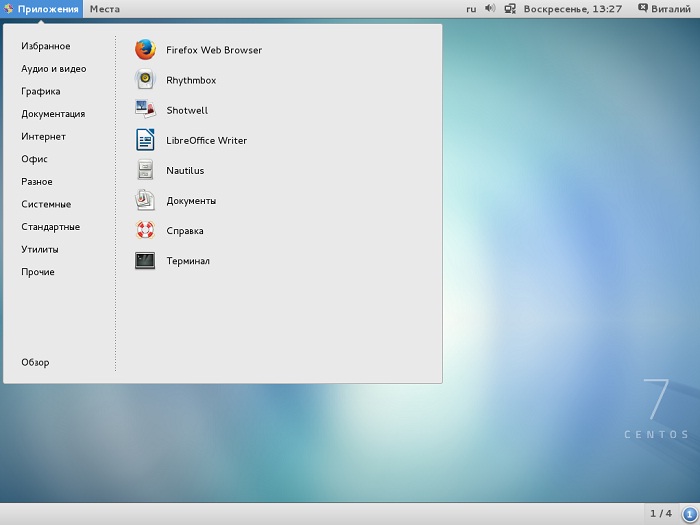Screen dimensions: 700x525
Task: Select the Избранное category
Action: [46, 46]
